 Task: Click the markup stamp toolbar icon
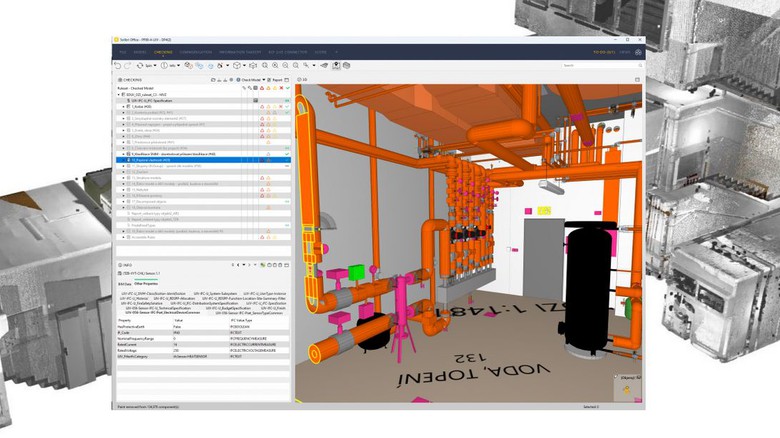pos(335,65)
